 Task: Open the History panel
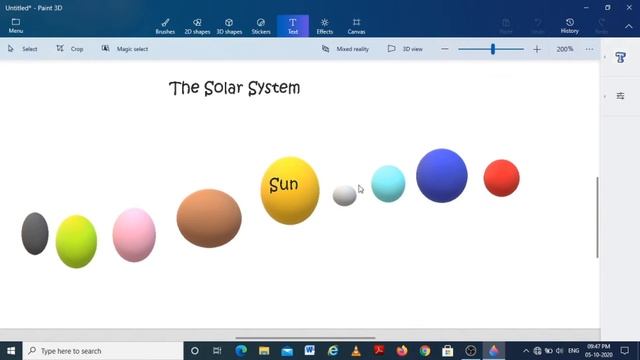pyautogui.click(x=569, y=26)
